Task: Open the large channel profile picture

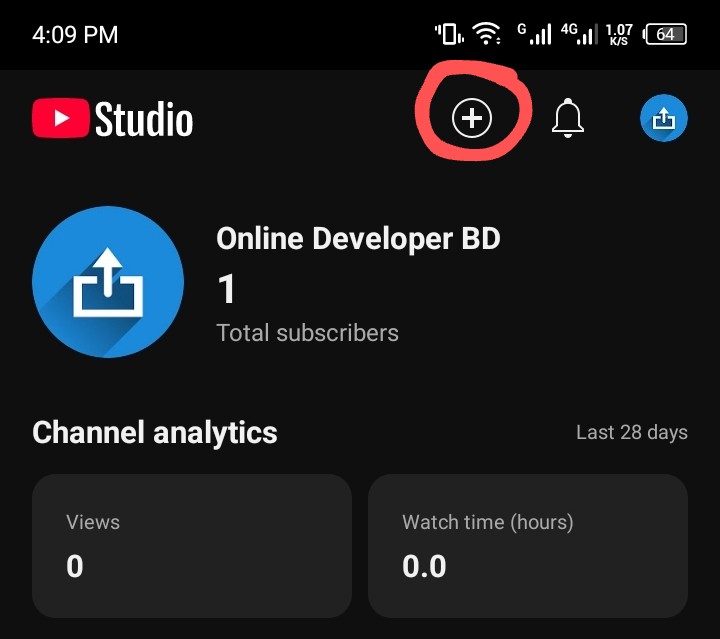Action: [x=108, y=282]
